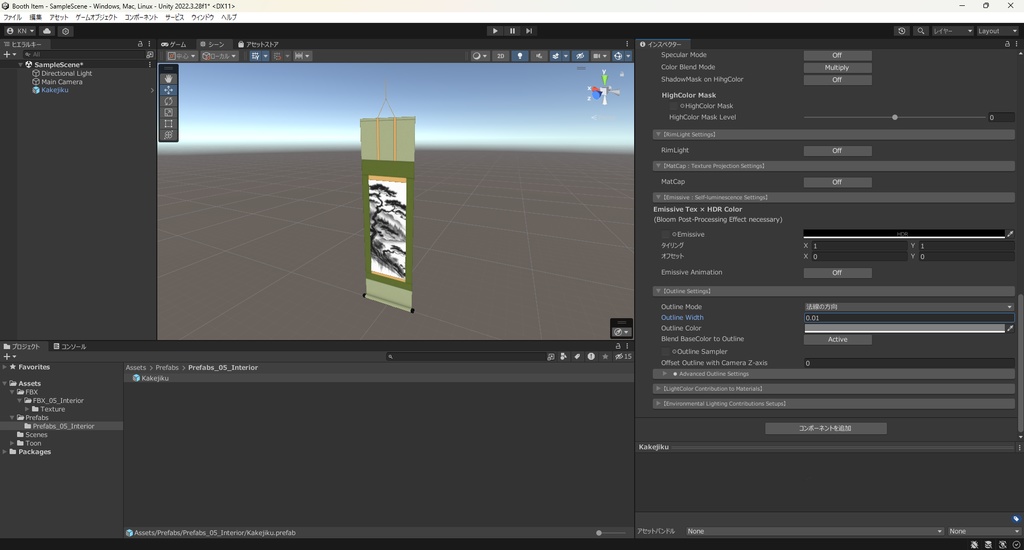Toggle scene audio

coord(539,56)
